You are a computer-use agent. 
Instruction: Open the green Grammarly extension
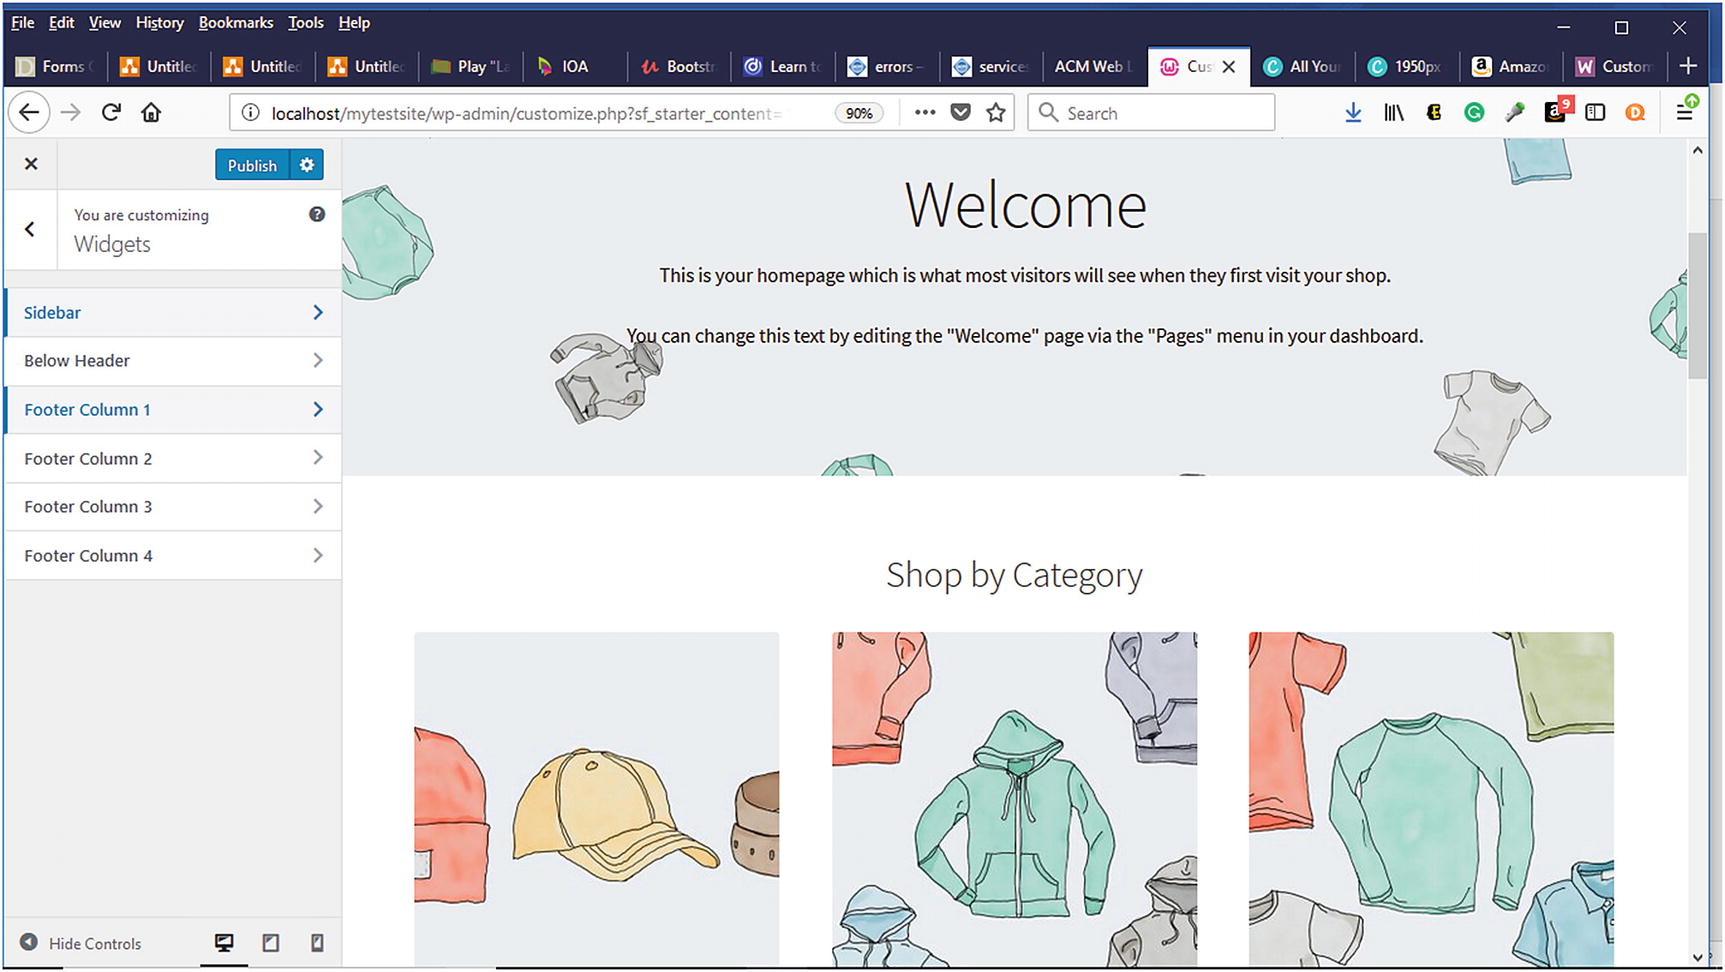pos(1474,113)
